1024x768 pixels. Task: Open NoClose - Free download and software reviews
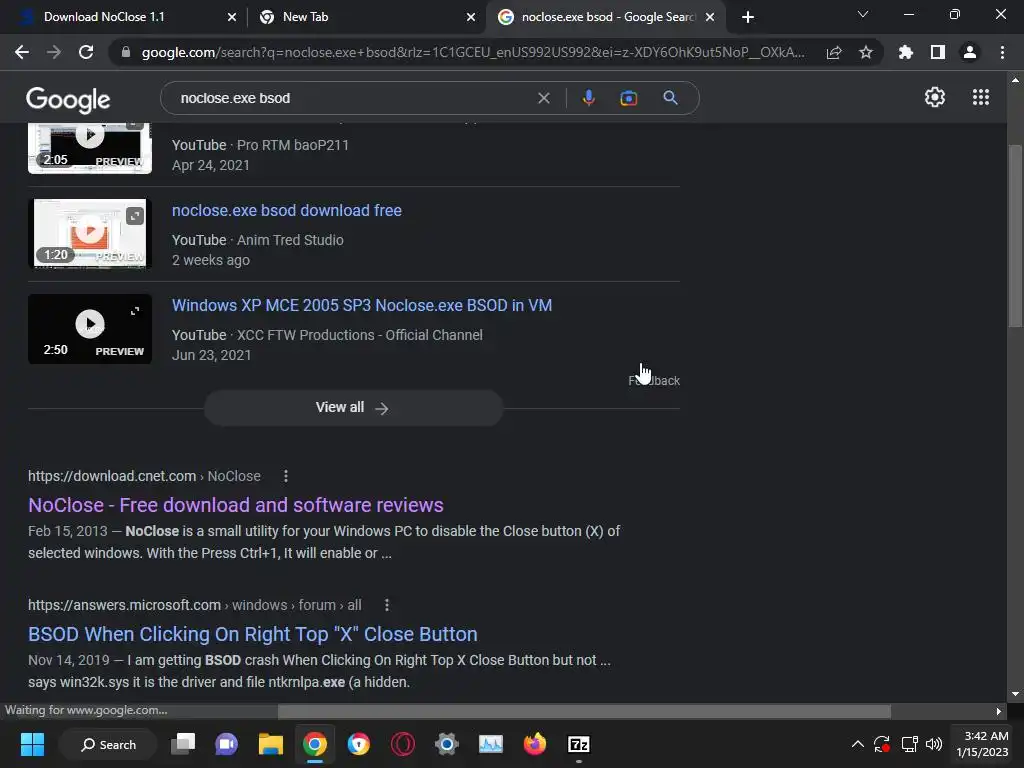[236, 505]
